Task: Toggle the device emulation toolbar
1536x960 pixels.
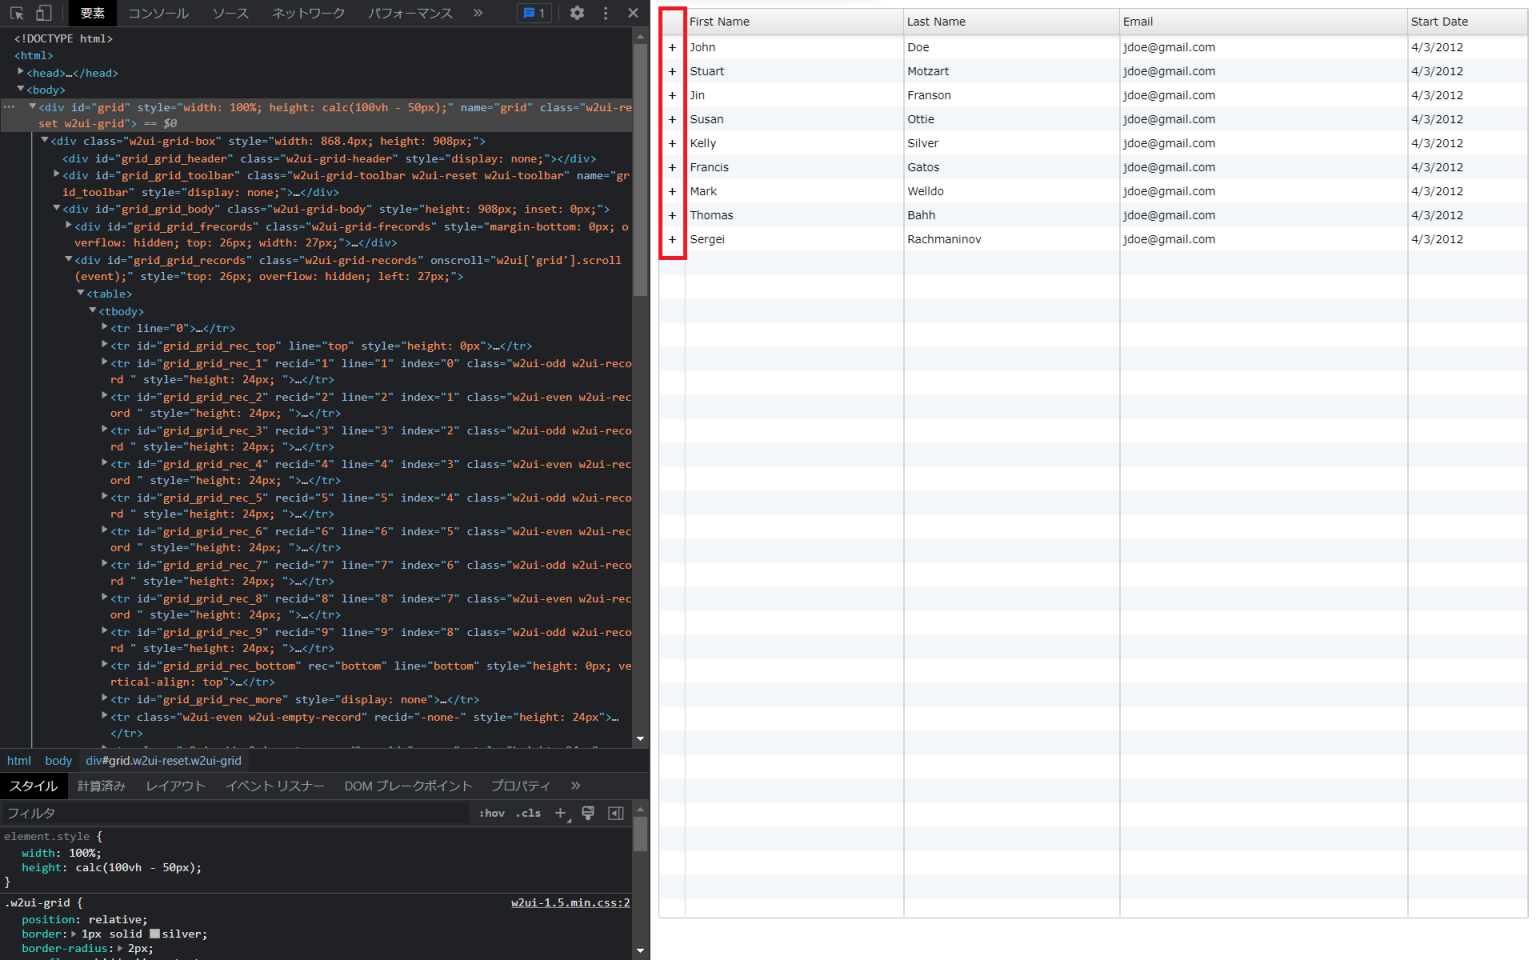Action: pyautogui.click(x=42, y=13)
